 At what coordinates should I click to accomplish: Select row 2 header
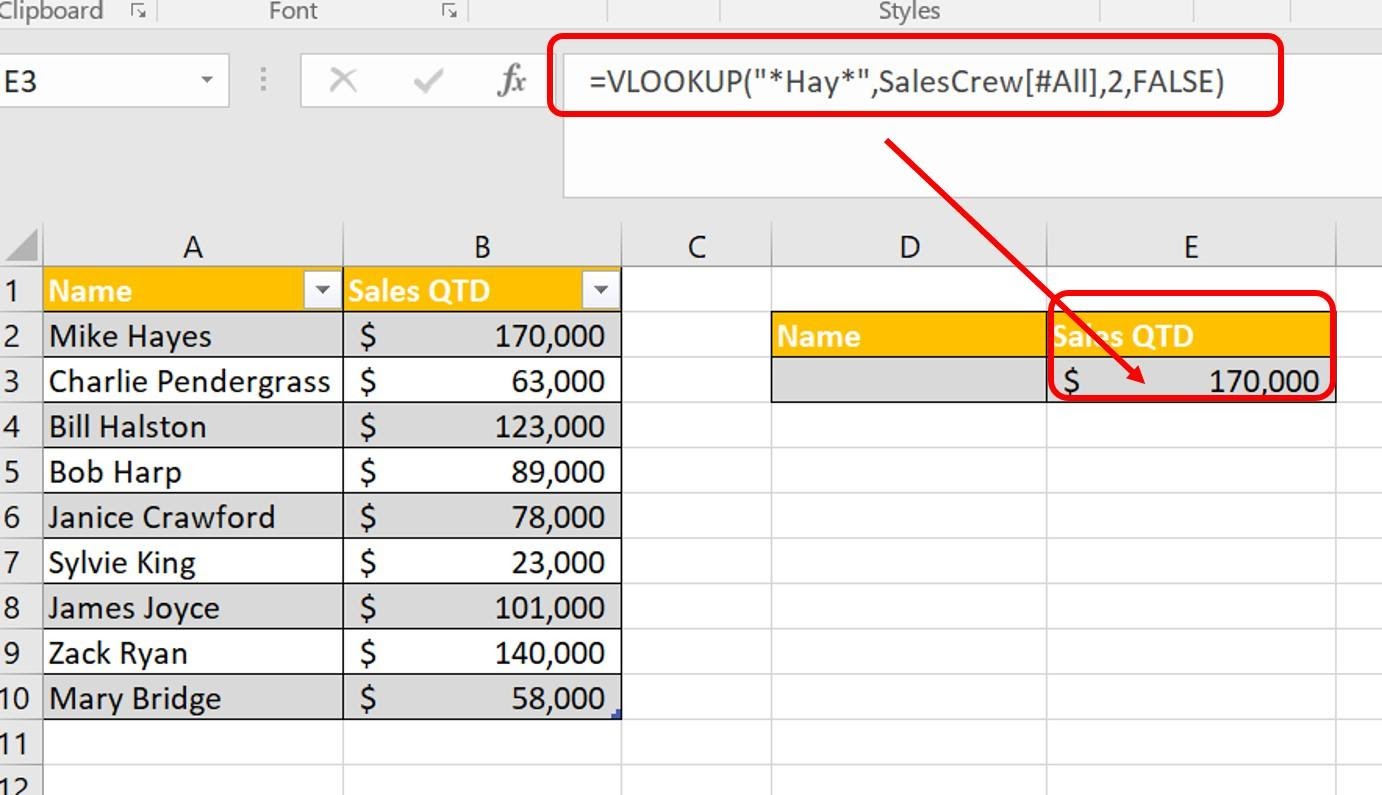[x=21, y=336]
